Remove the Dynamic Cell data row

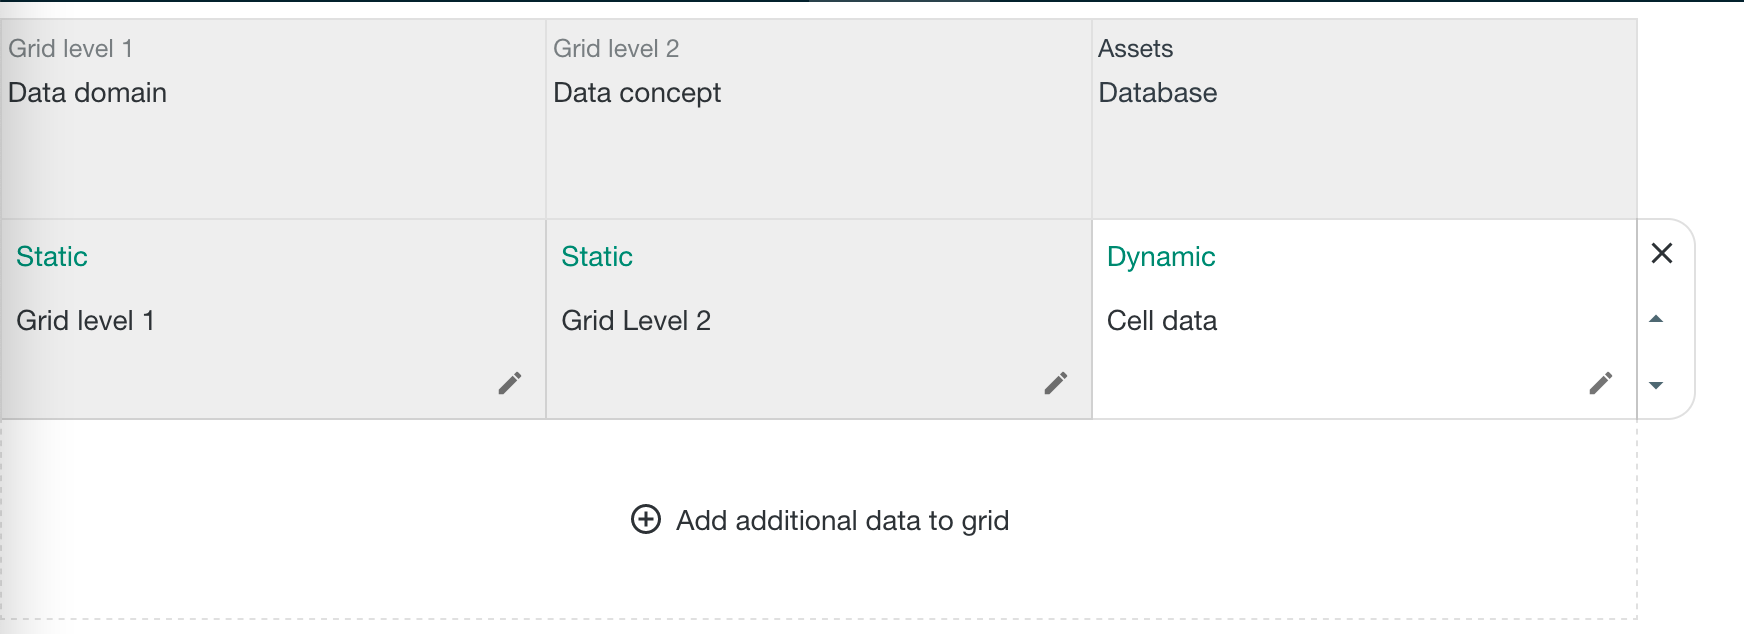click(x=1662, y=253)
